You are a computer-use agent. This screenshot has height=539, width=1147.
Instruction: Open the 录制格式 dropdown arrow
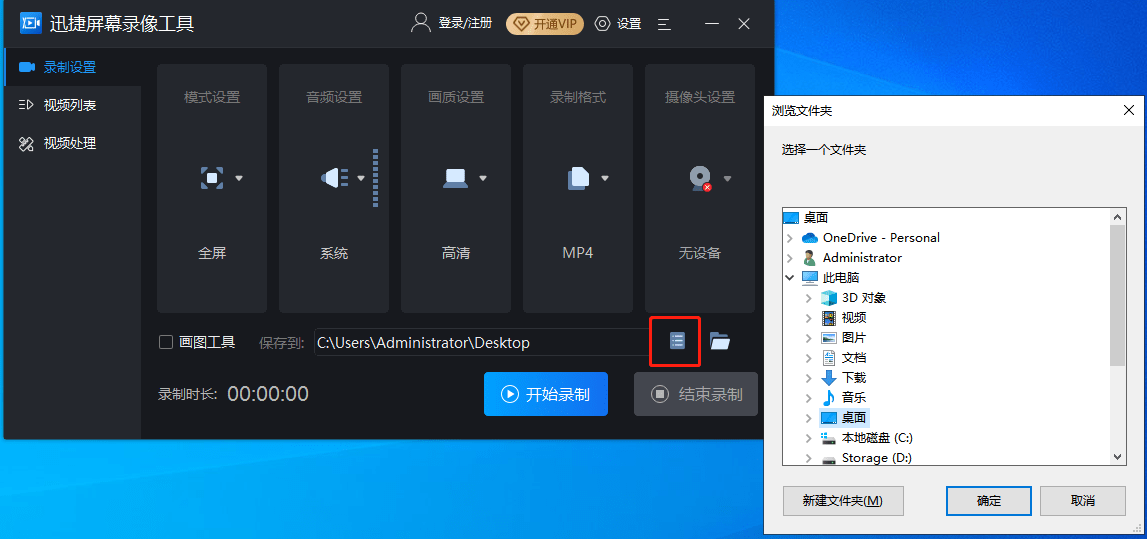point(605,178)
